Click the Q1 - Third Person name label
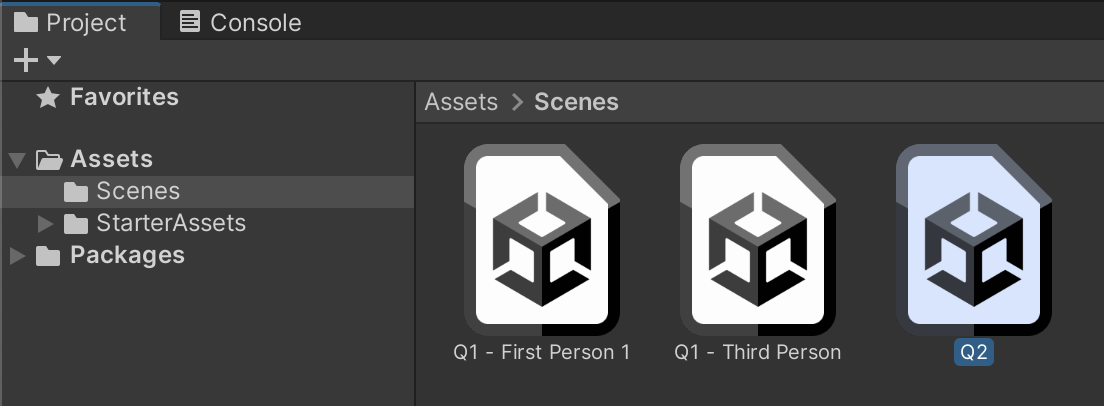Image resolution: width=1104 pixels, height=406 pixels. (x=757, y=352)
